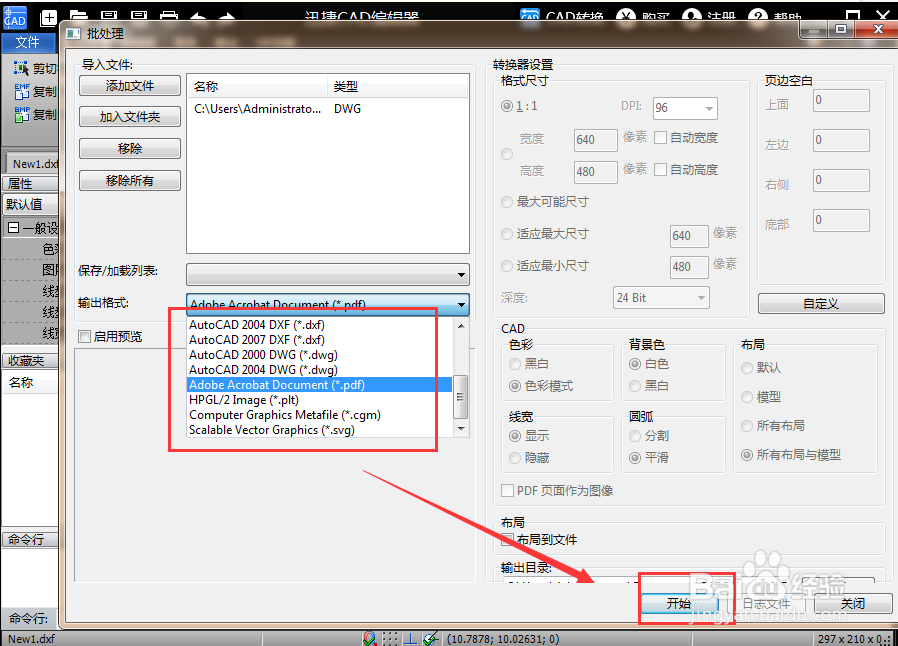
Task: Choose 色彩模式 radio option
Action: tap(515, 386)
